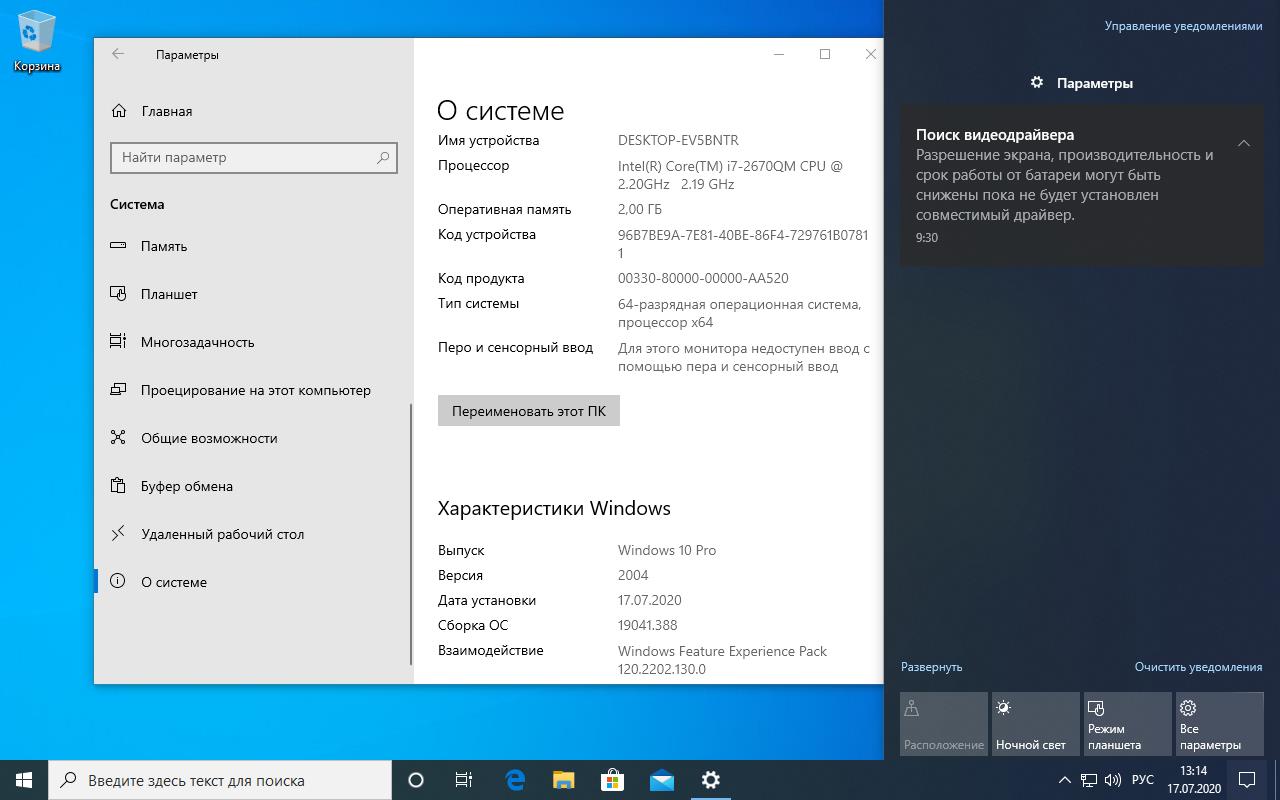Viewport: 1280px width, 800px height.
Task: Open File Explorer from taskbar
Action: (x=563, y=780)
